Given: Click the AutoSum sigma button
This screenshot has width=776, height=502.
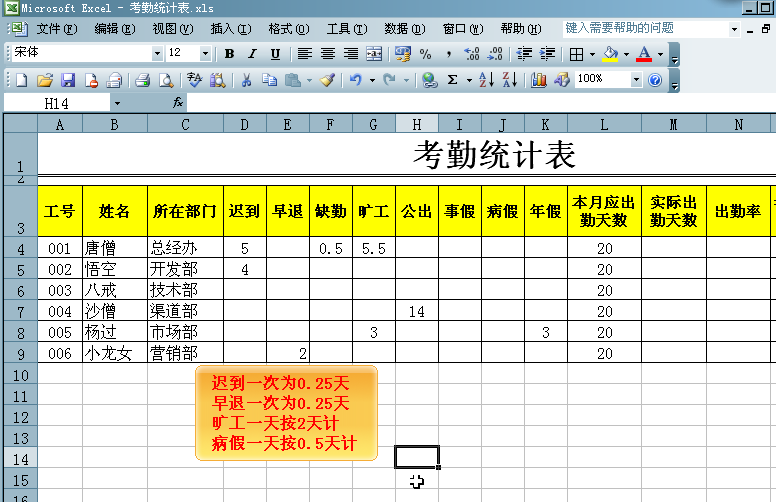Looking at the screenshot, I should (x=452, y=80).
